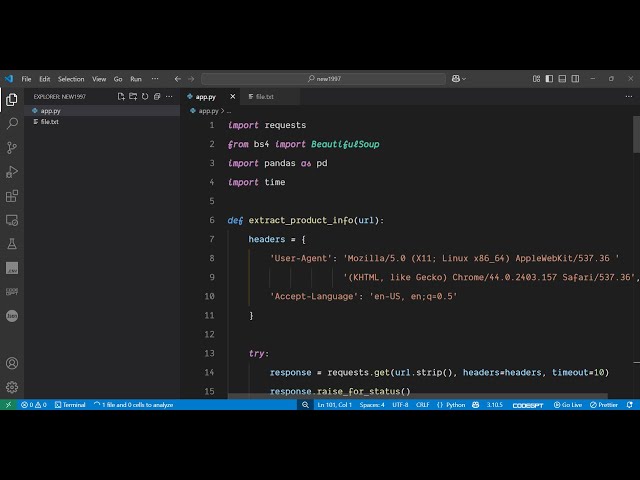Screen dimensions: 640x480
Task: Click the Prettier status bar button
Action: click(x=604, y=405)
